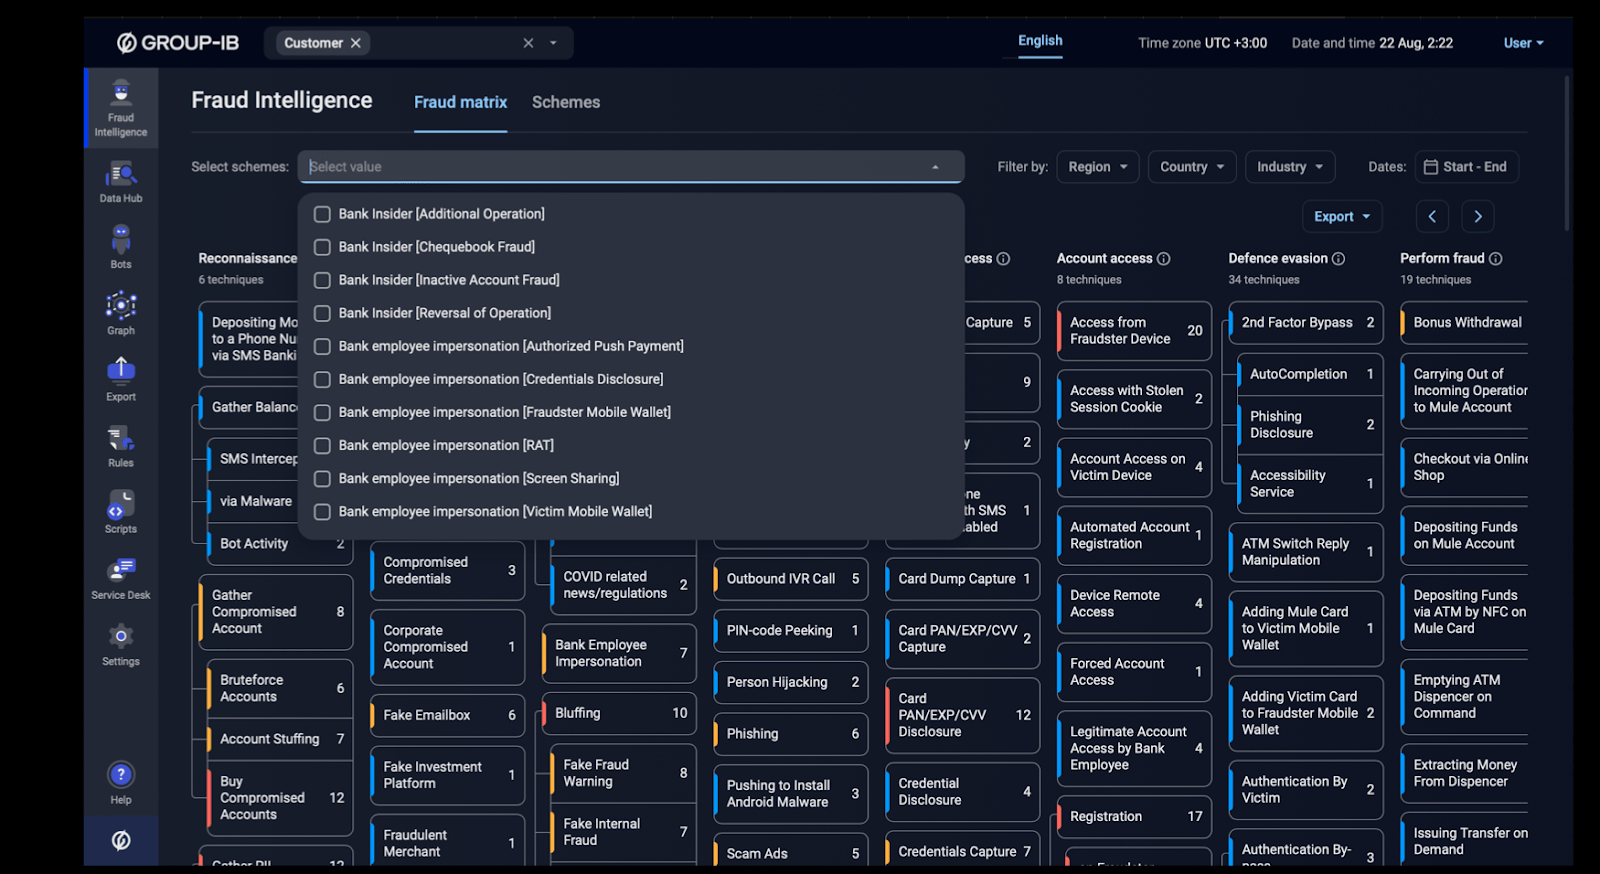Open Fraud Intelligence in the sidebar
Screen dimensions: 1600x874
121,108
